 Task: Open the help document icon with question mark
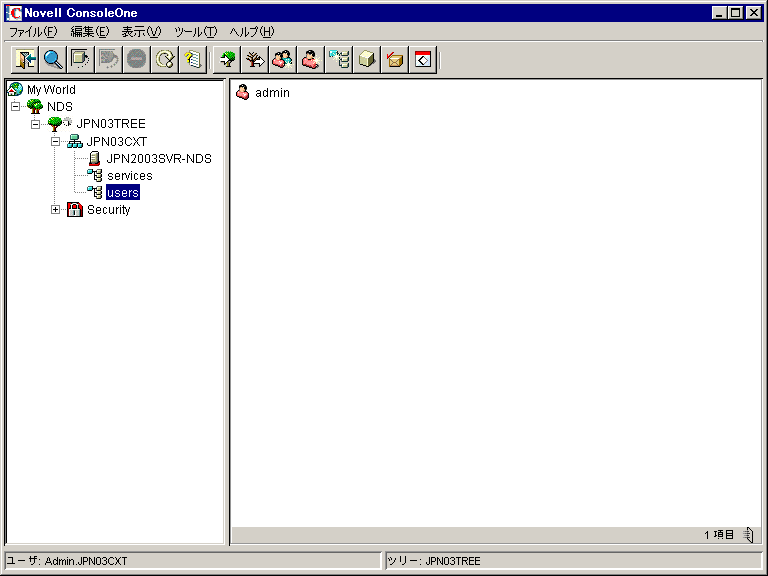coord(192,60)
